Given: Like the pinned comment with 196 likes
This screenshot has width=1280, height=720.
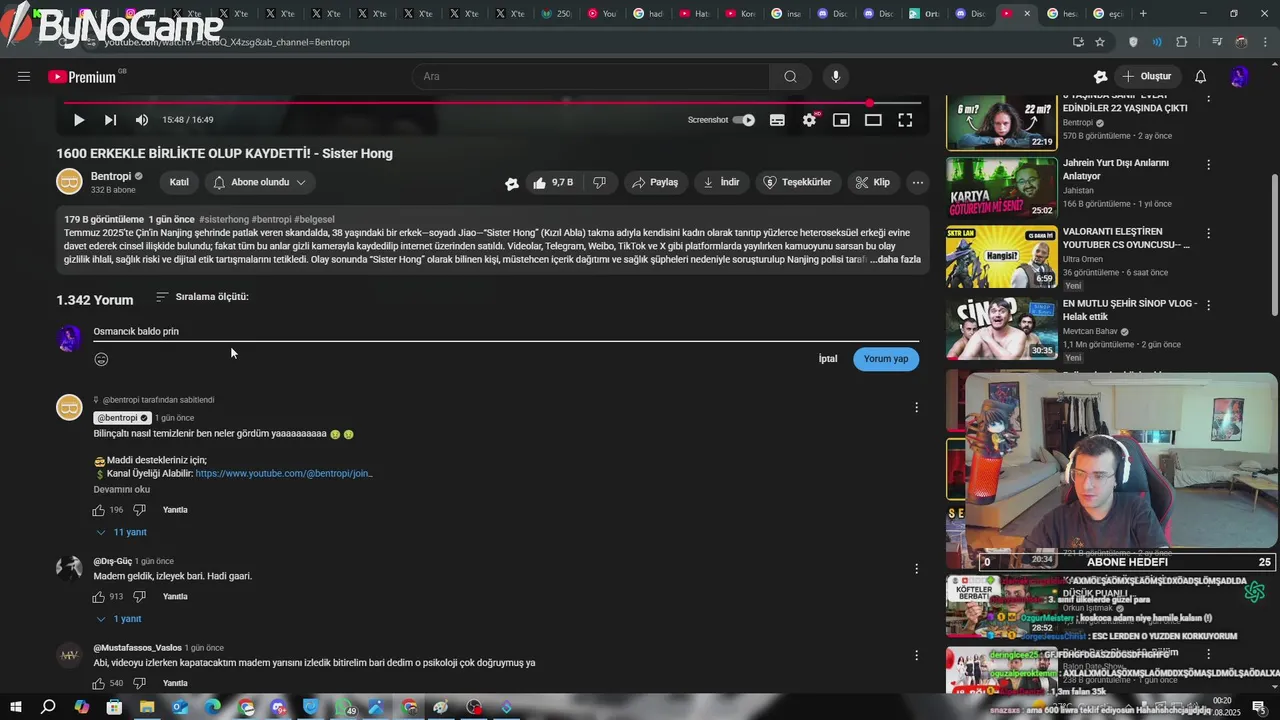Looking at the screenshot, I should pyautogui.click(x=99, y=510).
